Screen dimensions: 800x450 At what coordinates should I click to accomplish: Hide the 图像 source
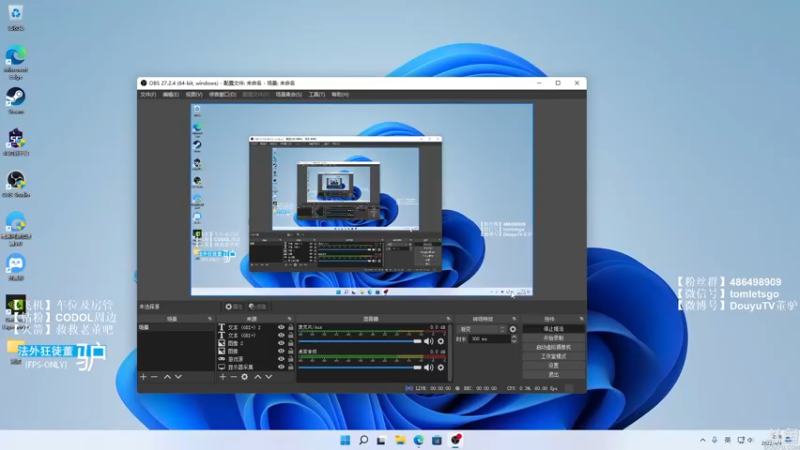(x=281, y=351)
